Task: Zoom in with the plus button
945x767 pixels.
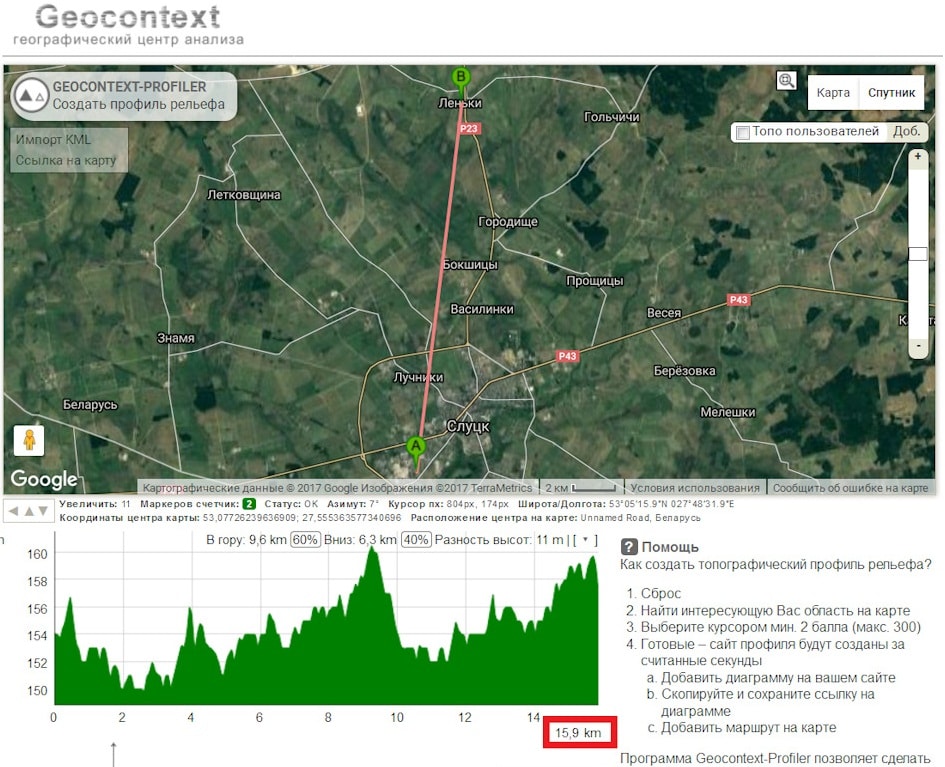Action: [x=918, y=157]
